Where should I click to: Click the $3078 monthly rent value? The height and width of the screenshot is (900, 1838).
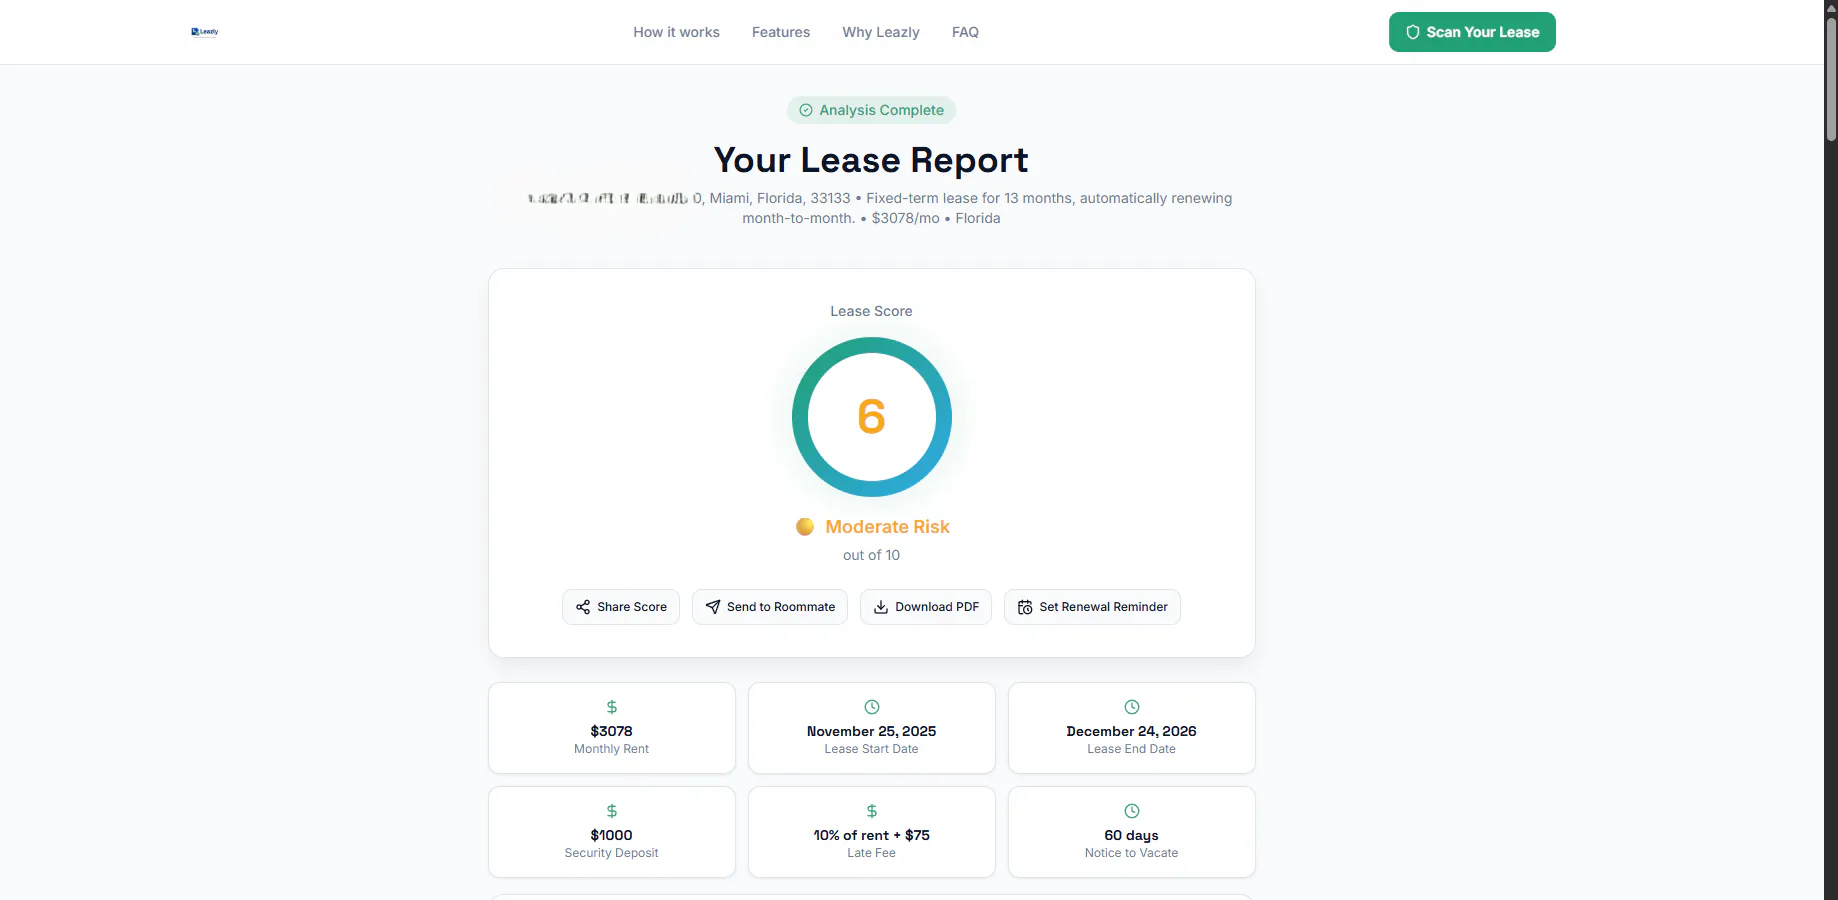click(612, 731)
